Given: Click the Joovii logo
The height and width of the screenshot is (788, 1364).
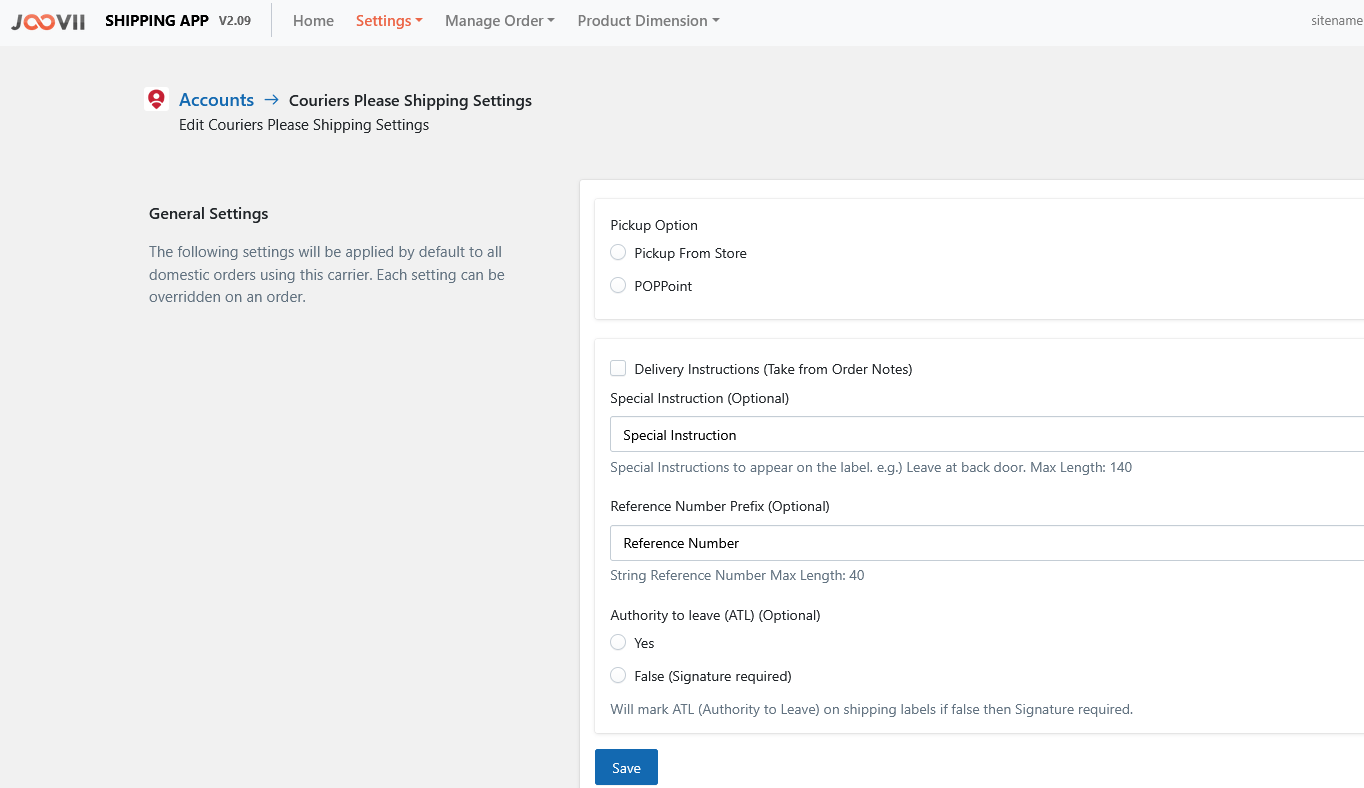Looking at the screenshot, I should point(48,21).
